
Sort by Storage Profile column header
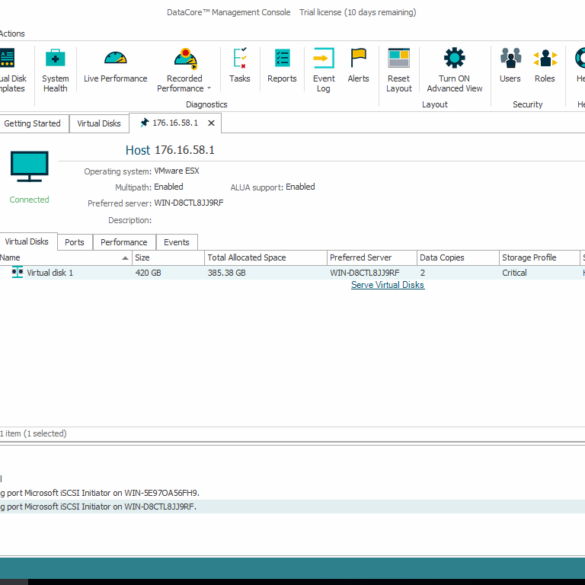pos(539,258)
